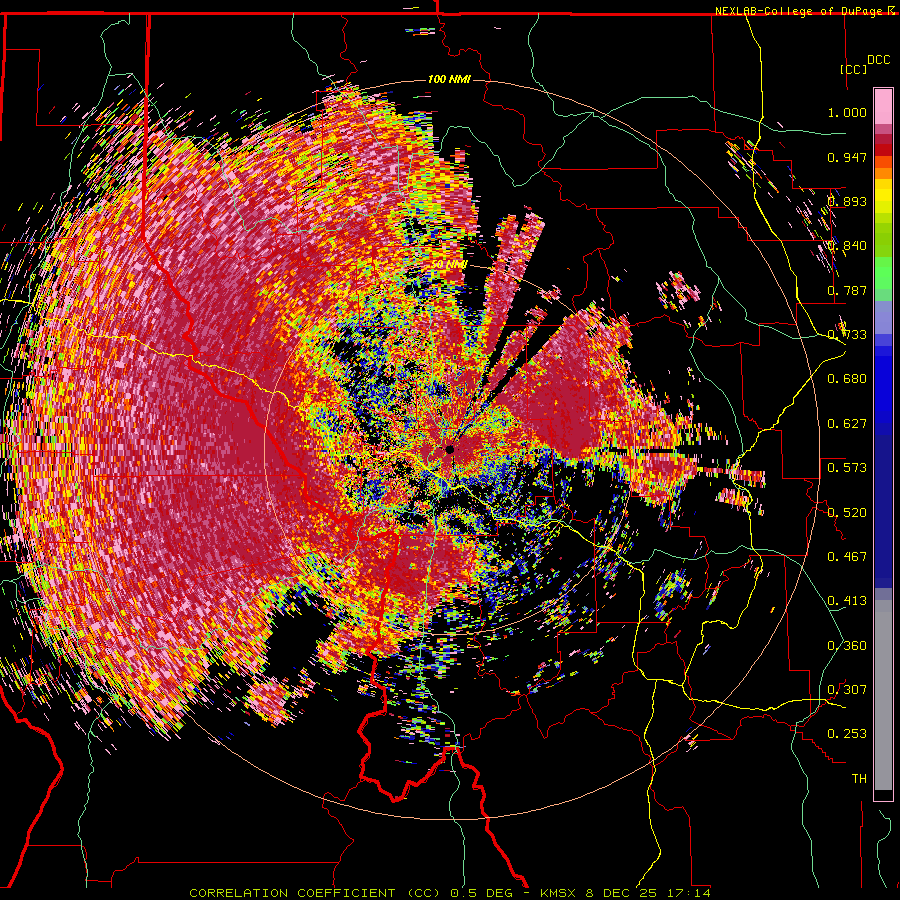Click the 0.413 scale value
The width and height of the screenshot is (900, 900).
[x=847, y=601]
